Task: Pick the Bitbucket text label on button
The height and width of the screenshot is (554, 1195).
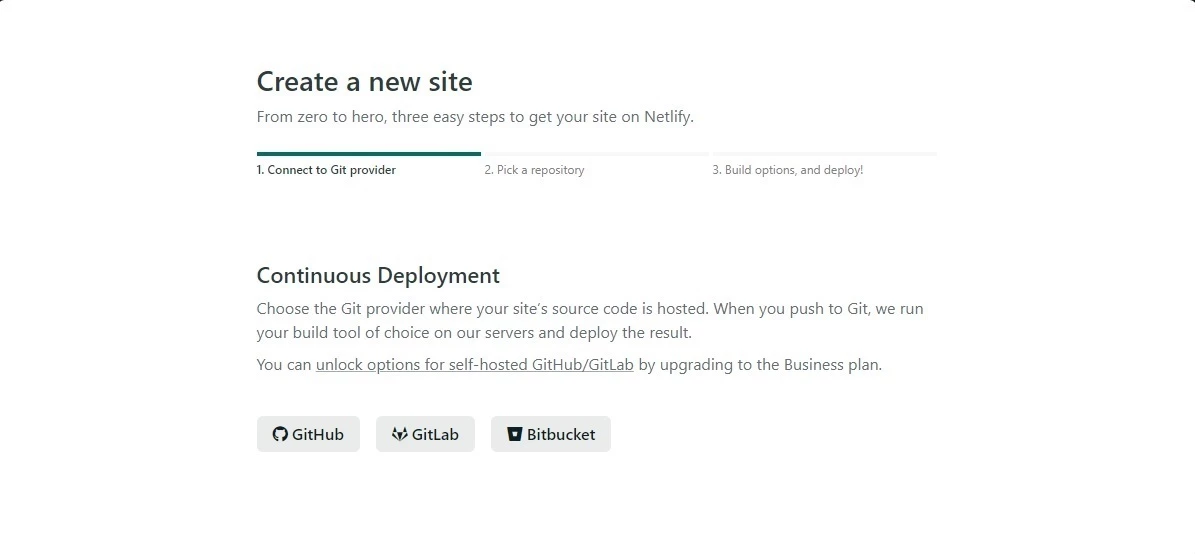Action: pos(561,434)
